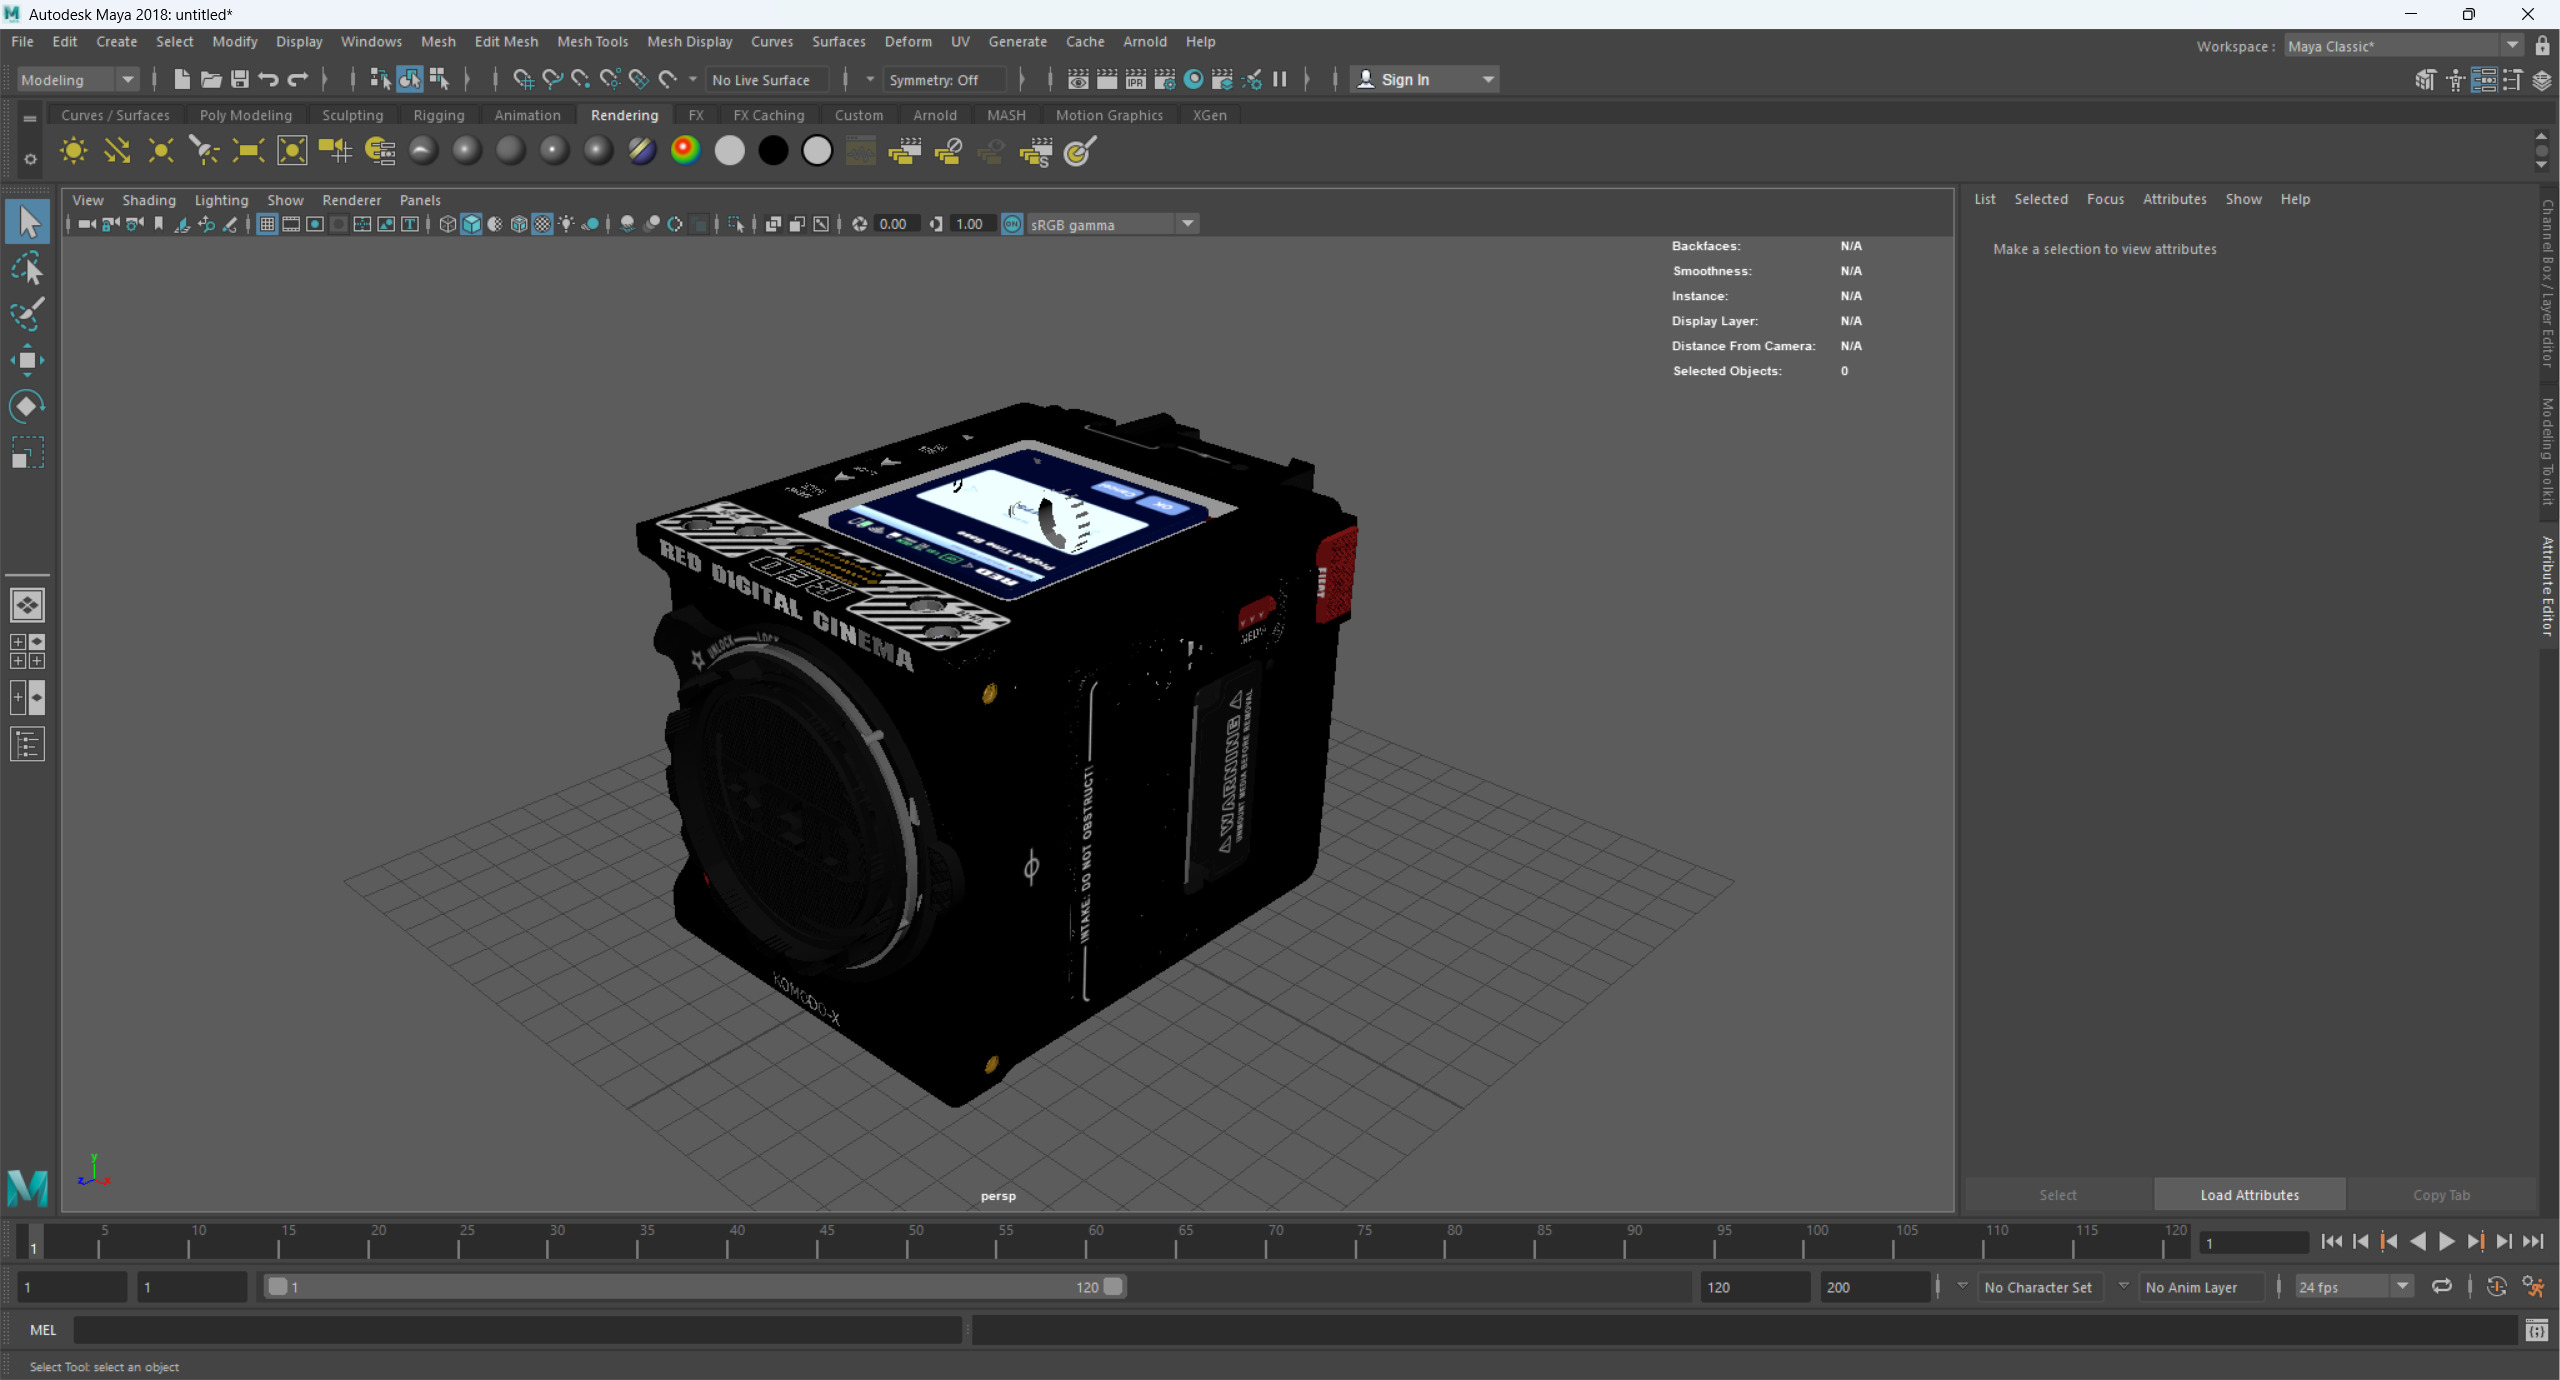
Task: Click the Open Scene folder icon
Action: tap(210, 79)
